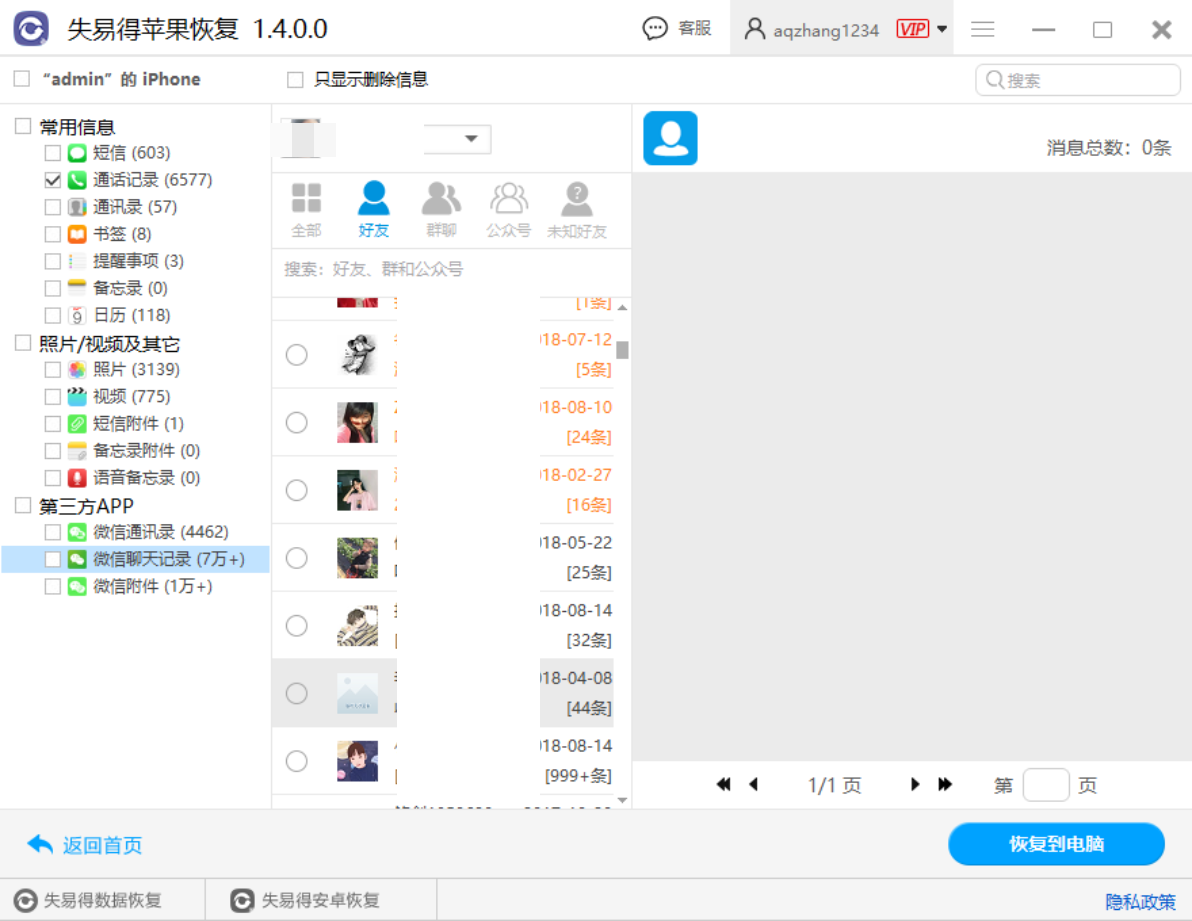Click the 短信附件 attachment icon

coord(77,423)
